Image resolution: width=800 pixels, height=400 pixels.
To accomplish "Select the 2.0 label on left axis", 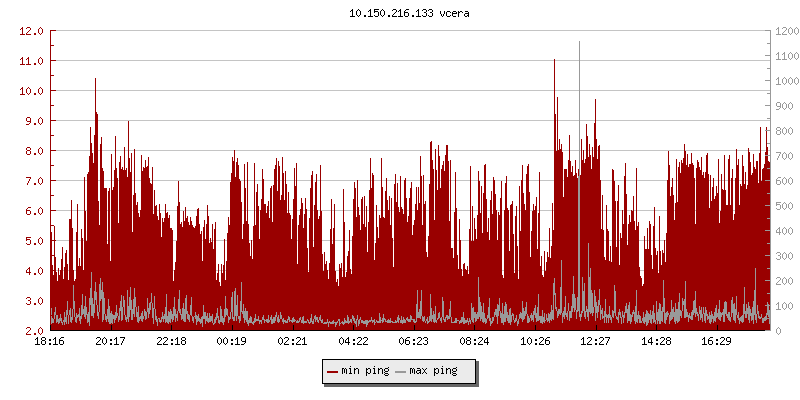I will click(x=32, y=331).
